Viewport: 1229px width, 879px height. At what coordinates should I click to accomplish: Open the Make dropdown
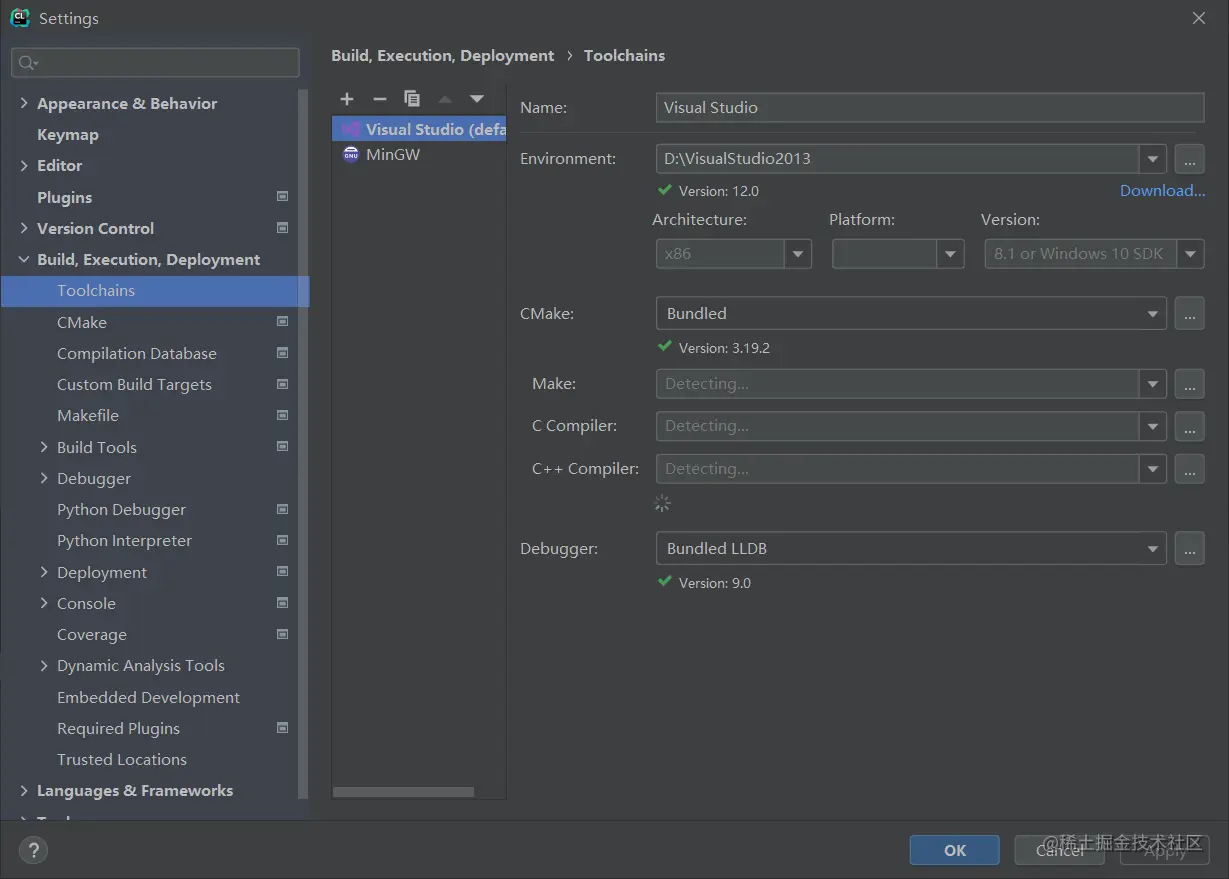pyautogui.click(x=1153, y=383)
